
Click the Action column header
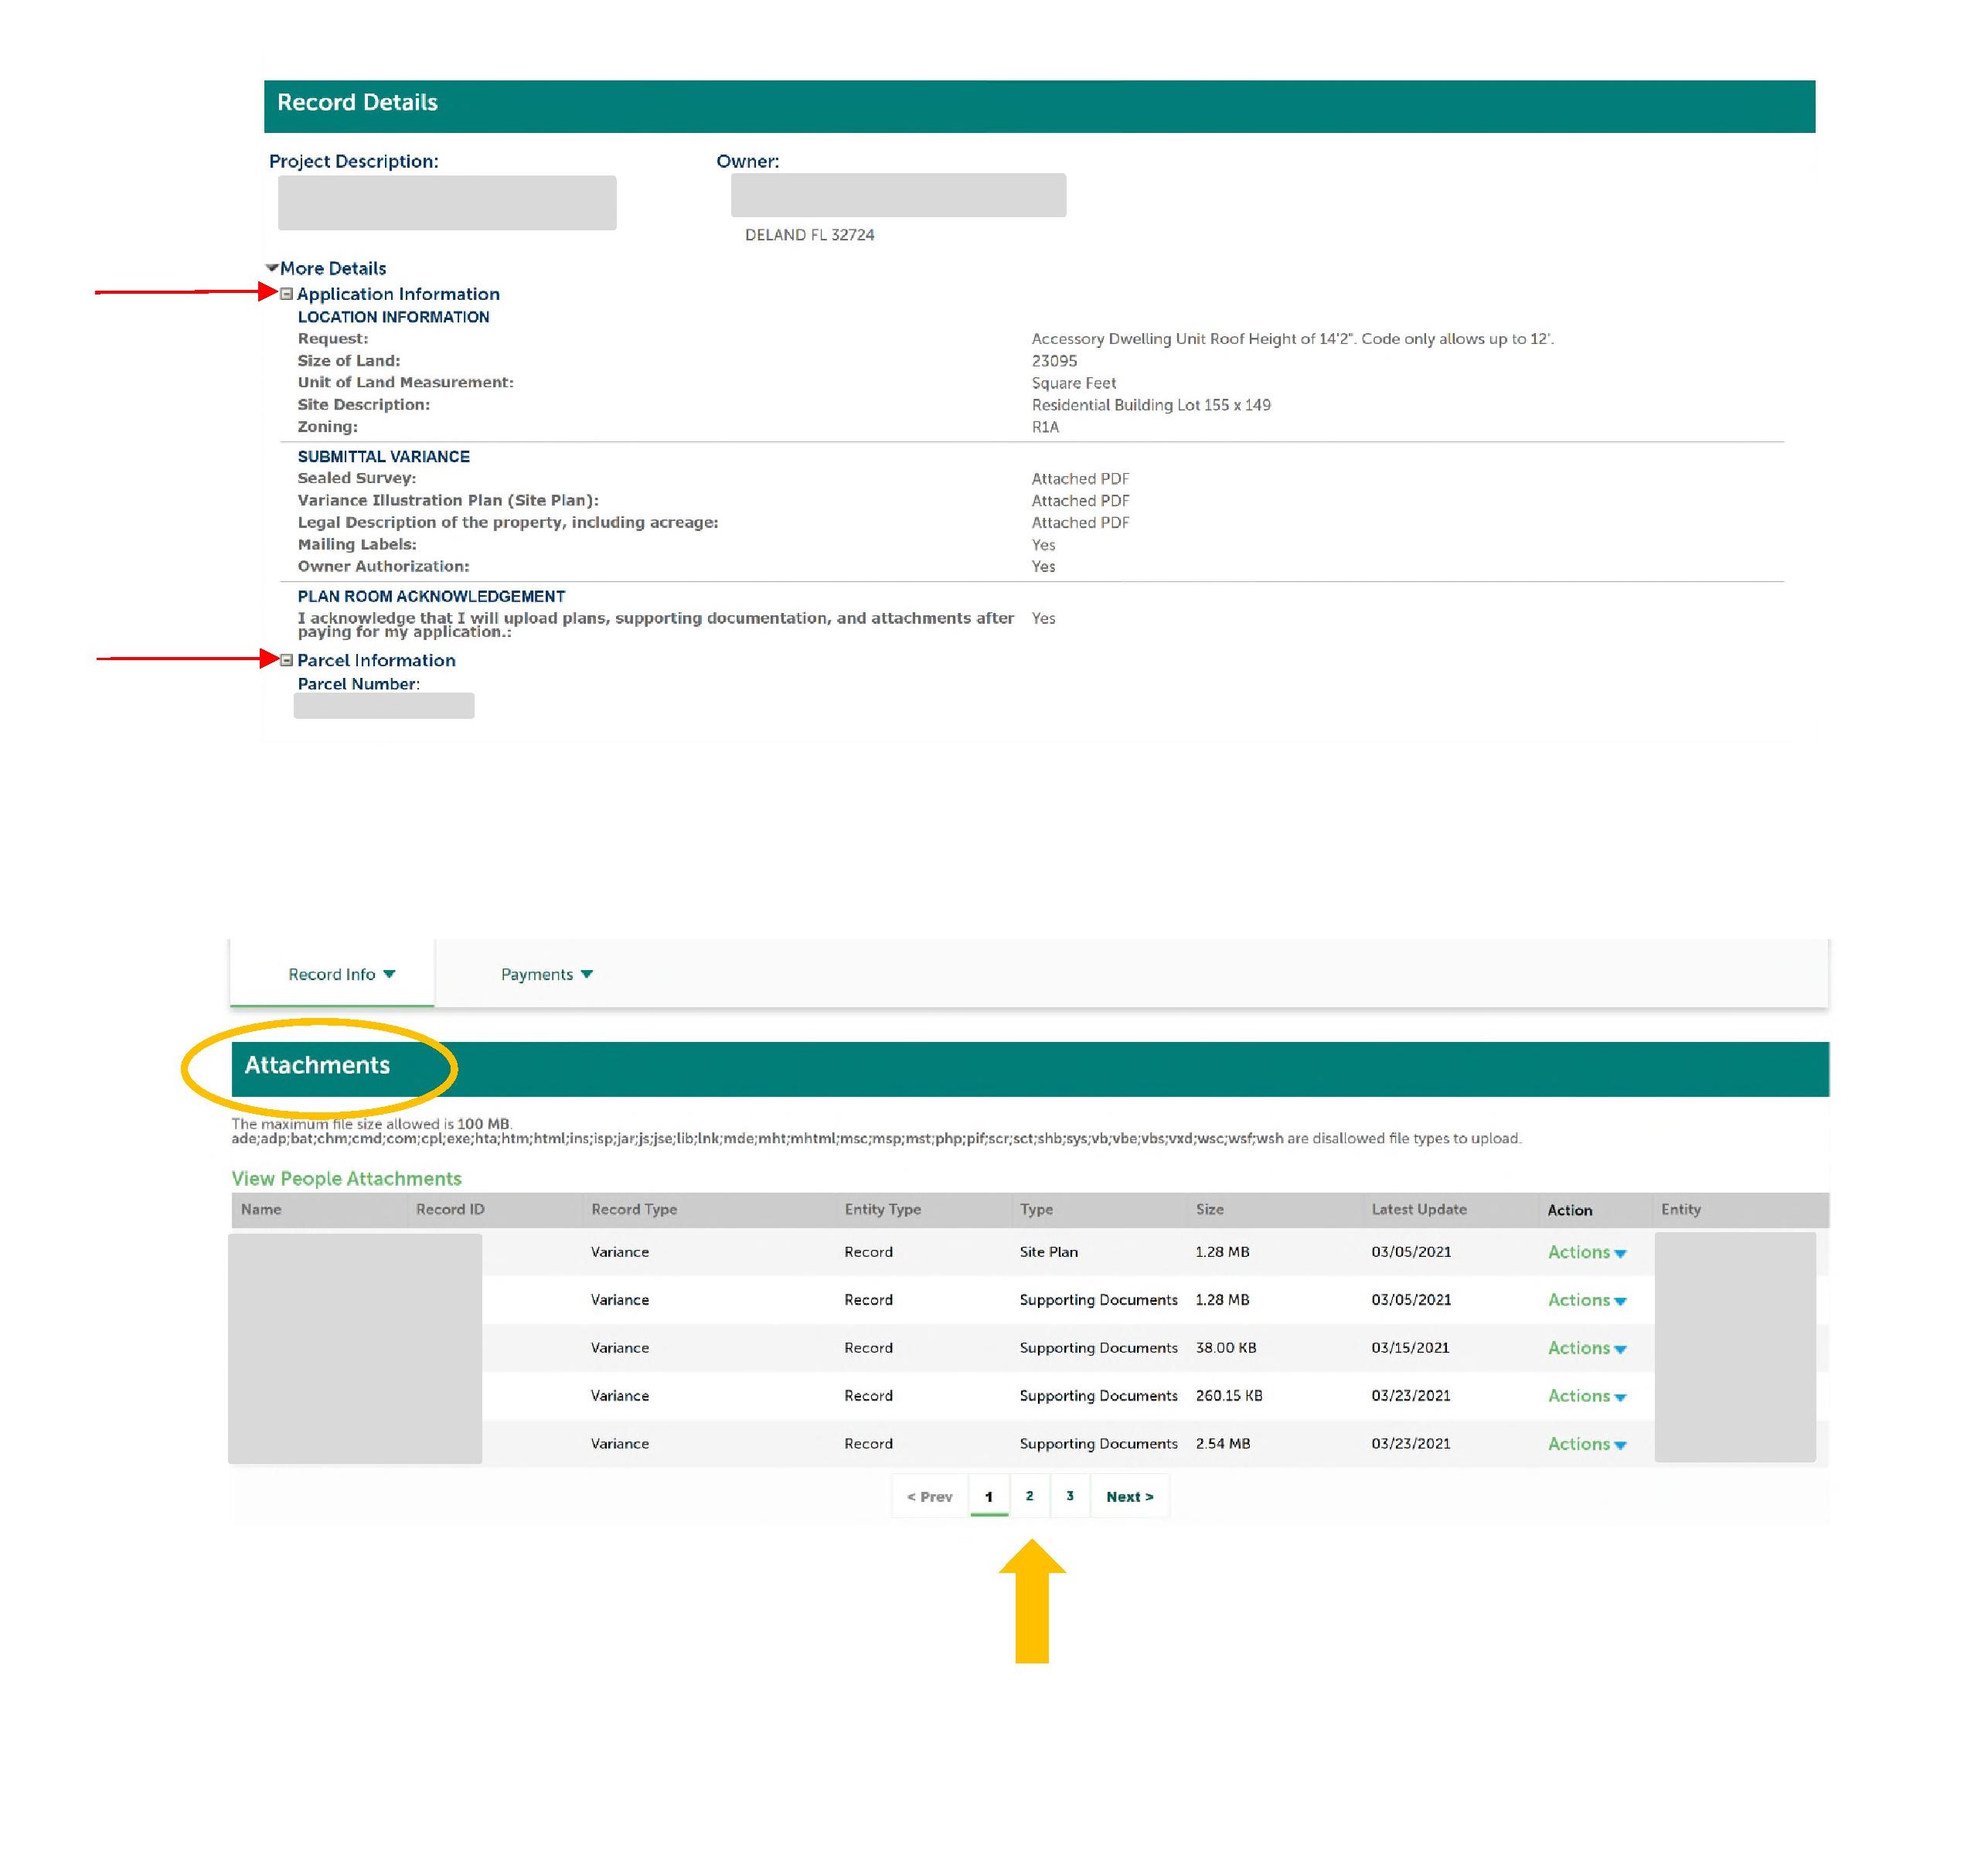pos(1569,1210)
